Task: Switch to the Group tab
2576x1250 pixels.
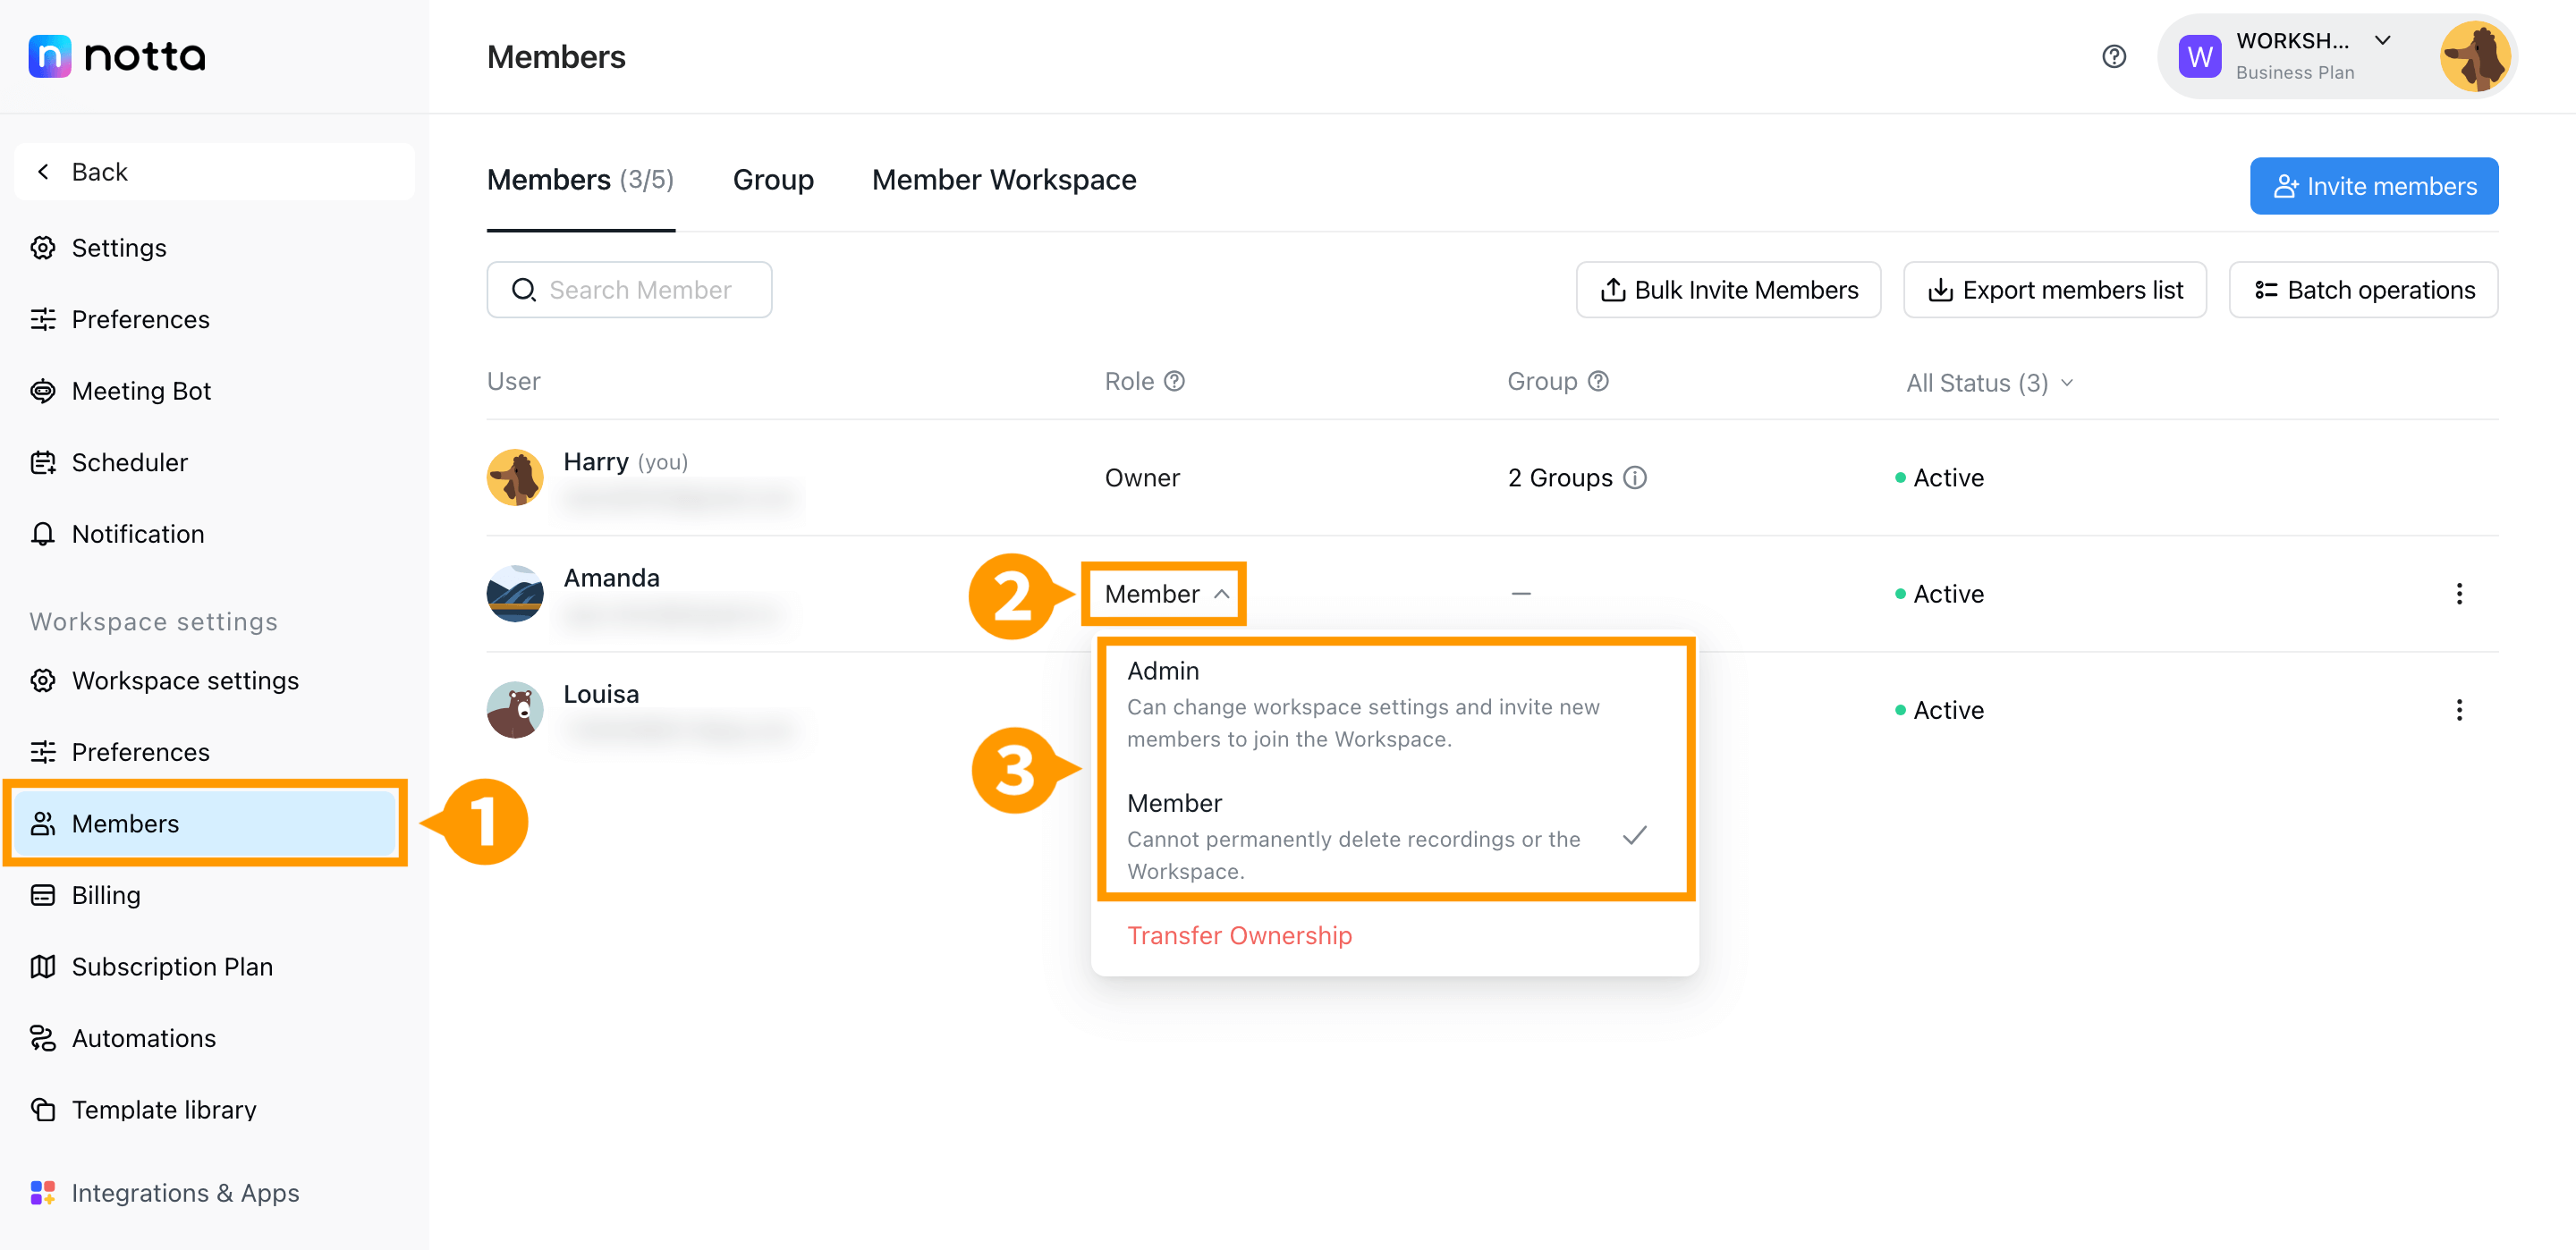Action: tap(773, 180)
